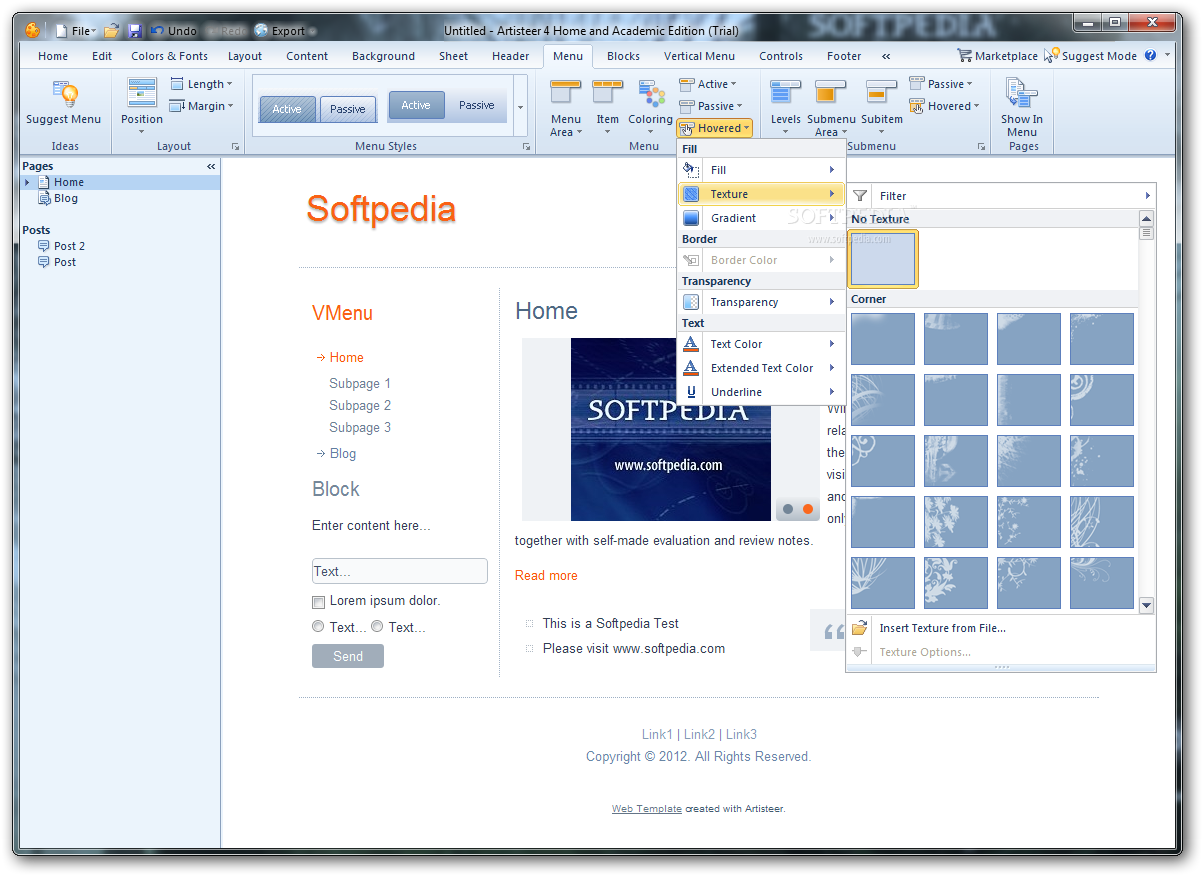Click the Underline U icon
The width and height of the screenshot is (1203, 876).
point(691,392)
